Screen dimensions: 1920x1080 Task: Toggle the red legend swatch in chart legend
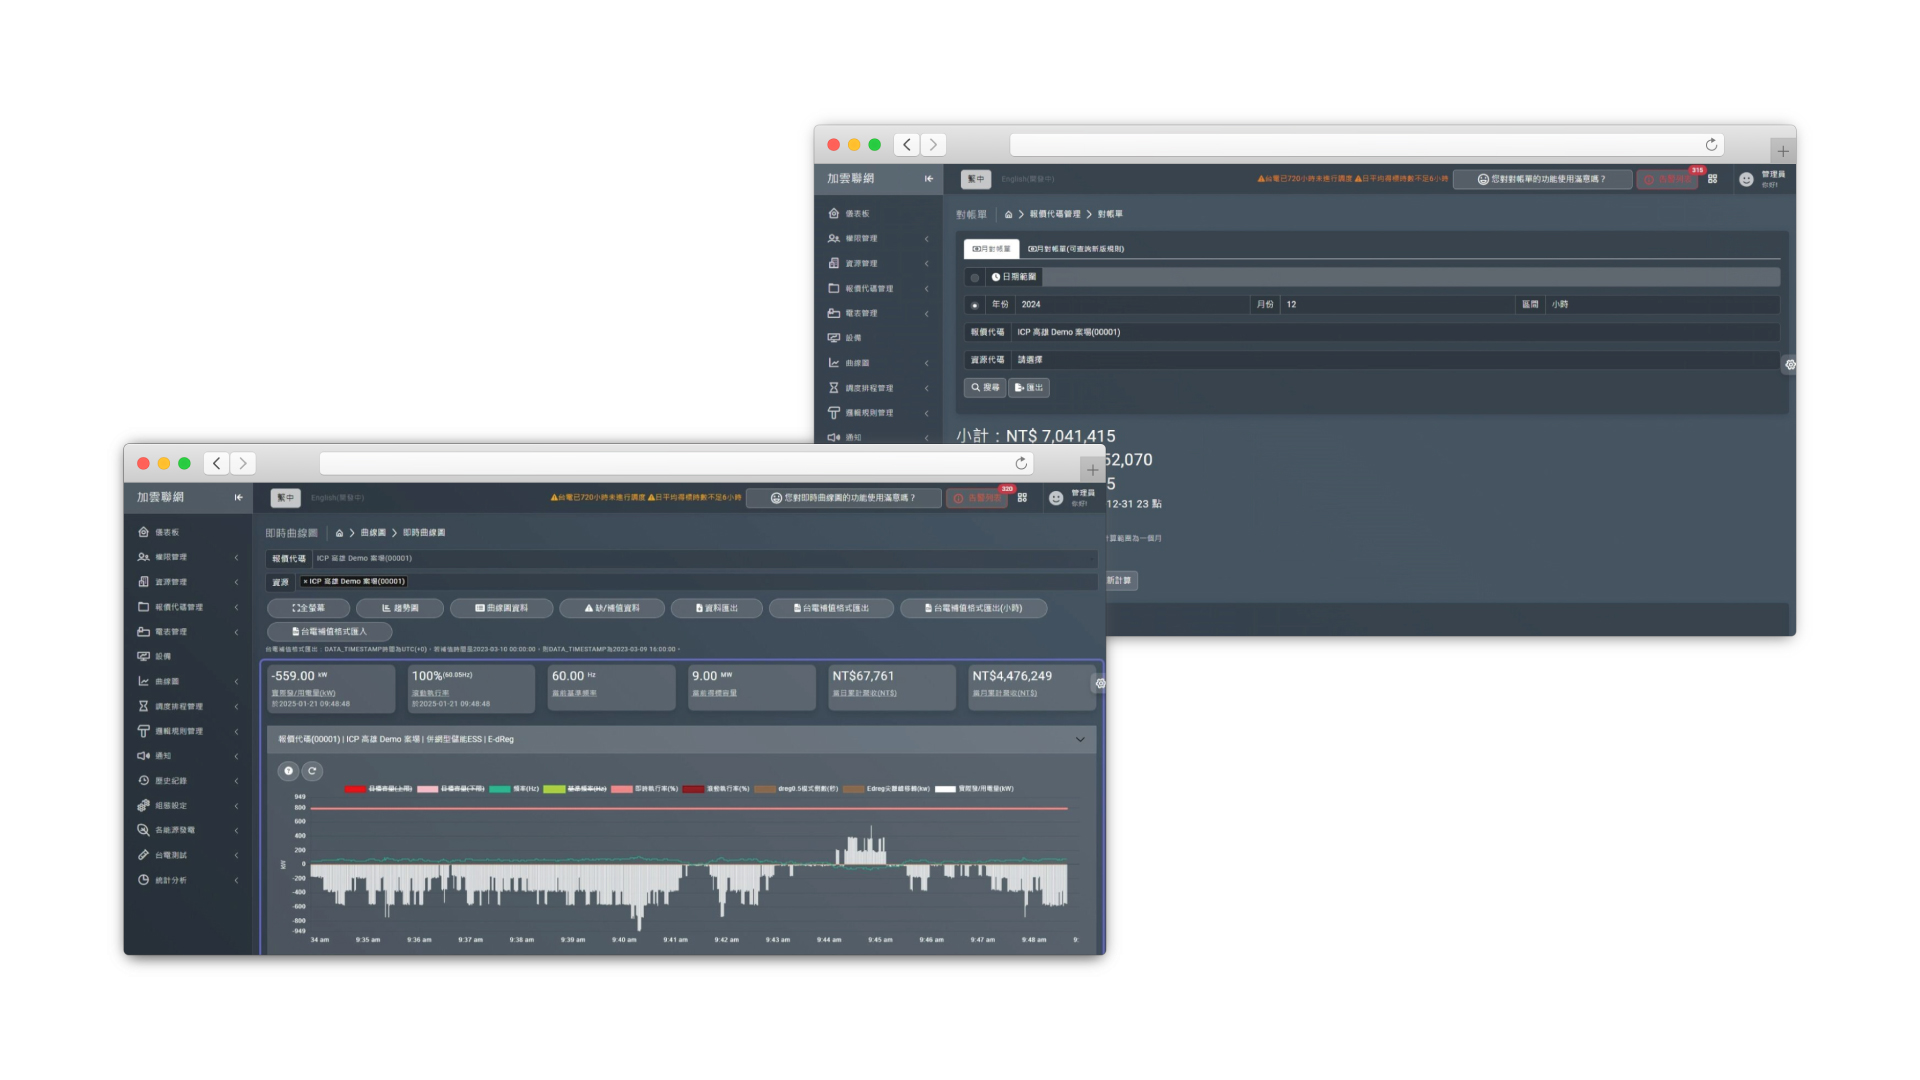click(x=354, y=789)
